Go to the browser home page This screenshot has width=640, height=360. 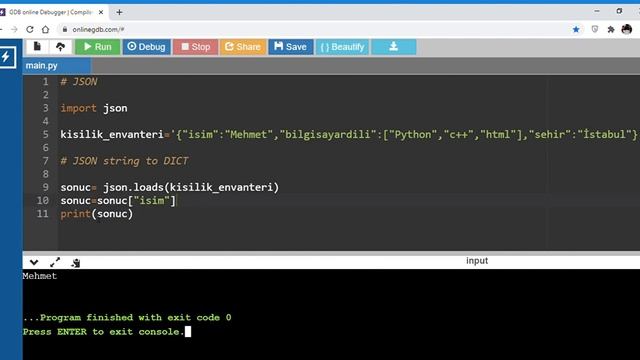(x=45, y=29)
